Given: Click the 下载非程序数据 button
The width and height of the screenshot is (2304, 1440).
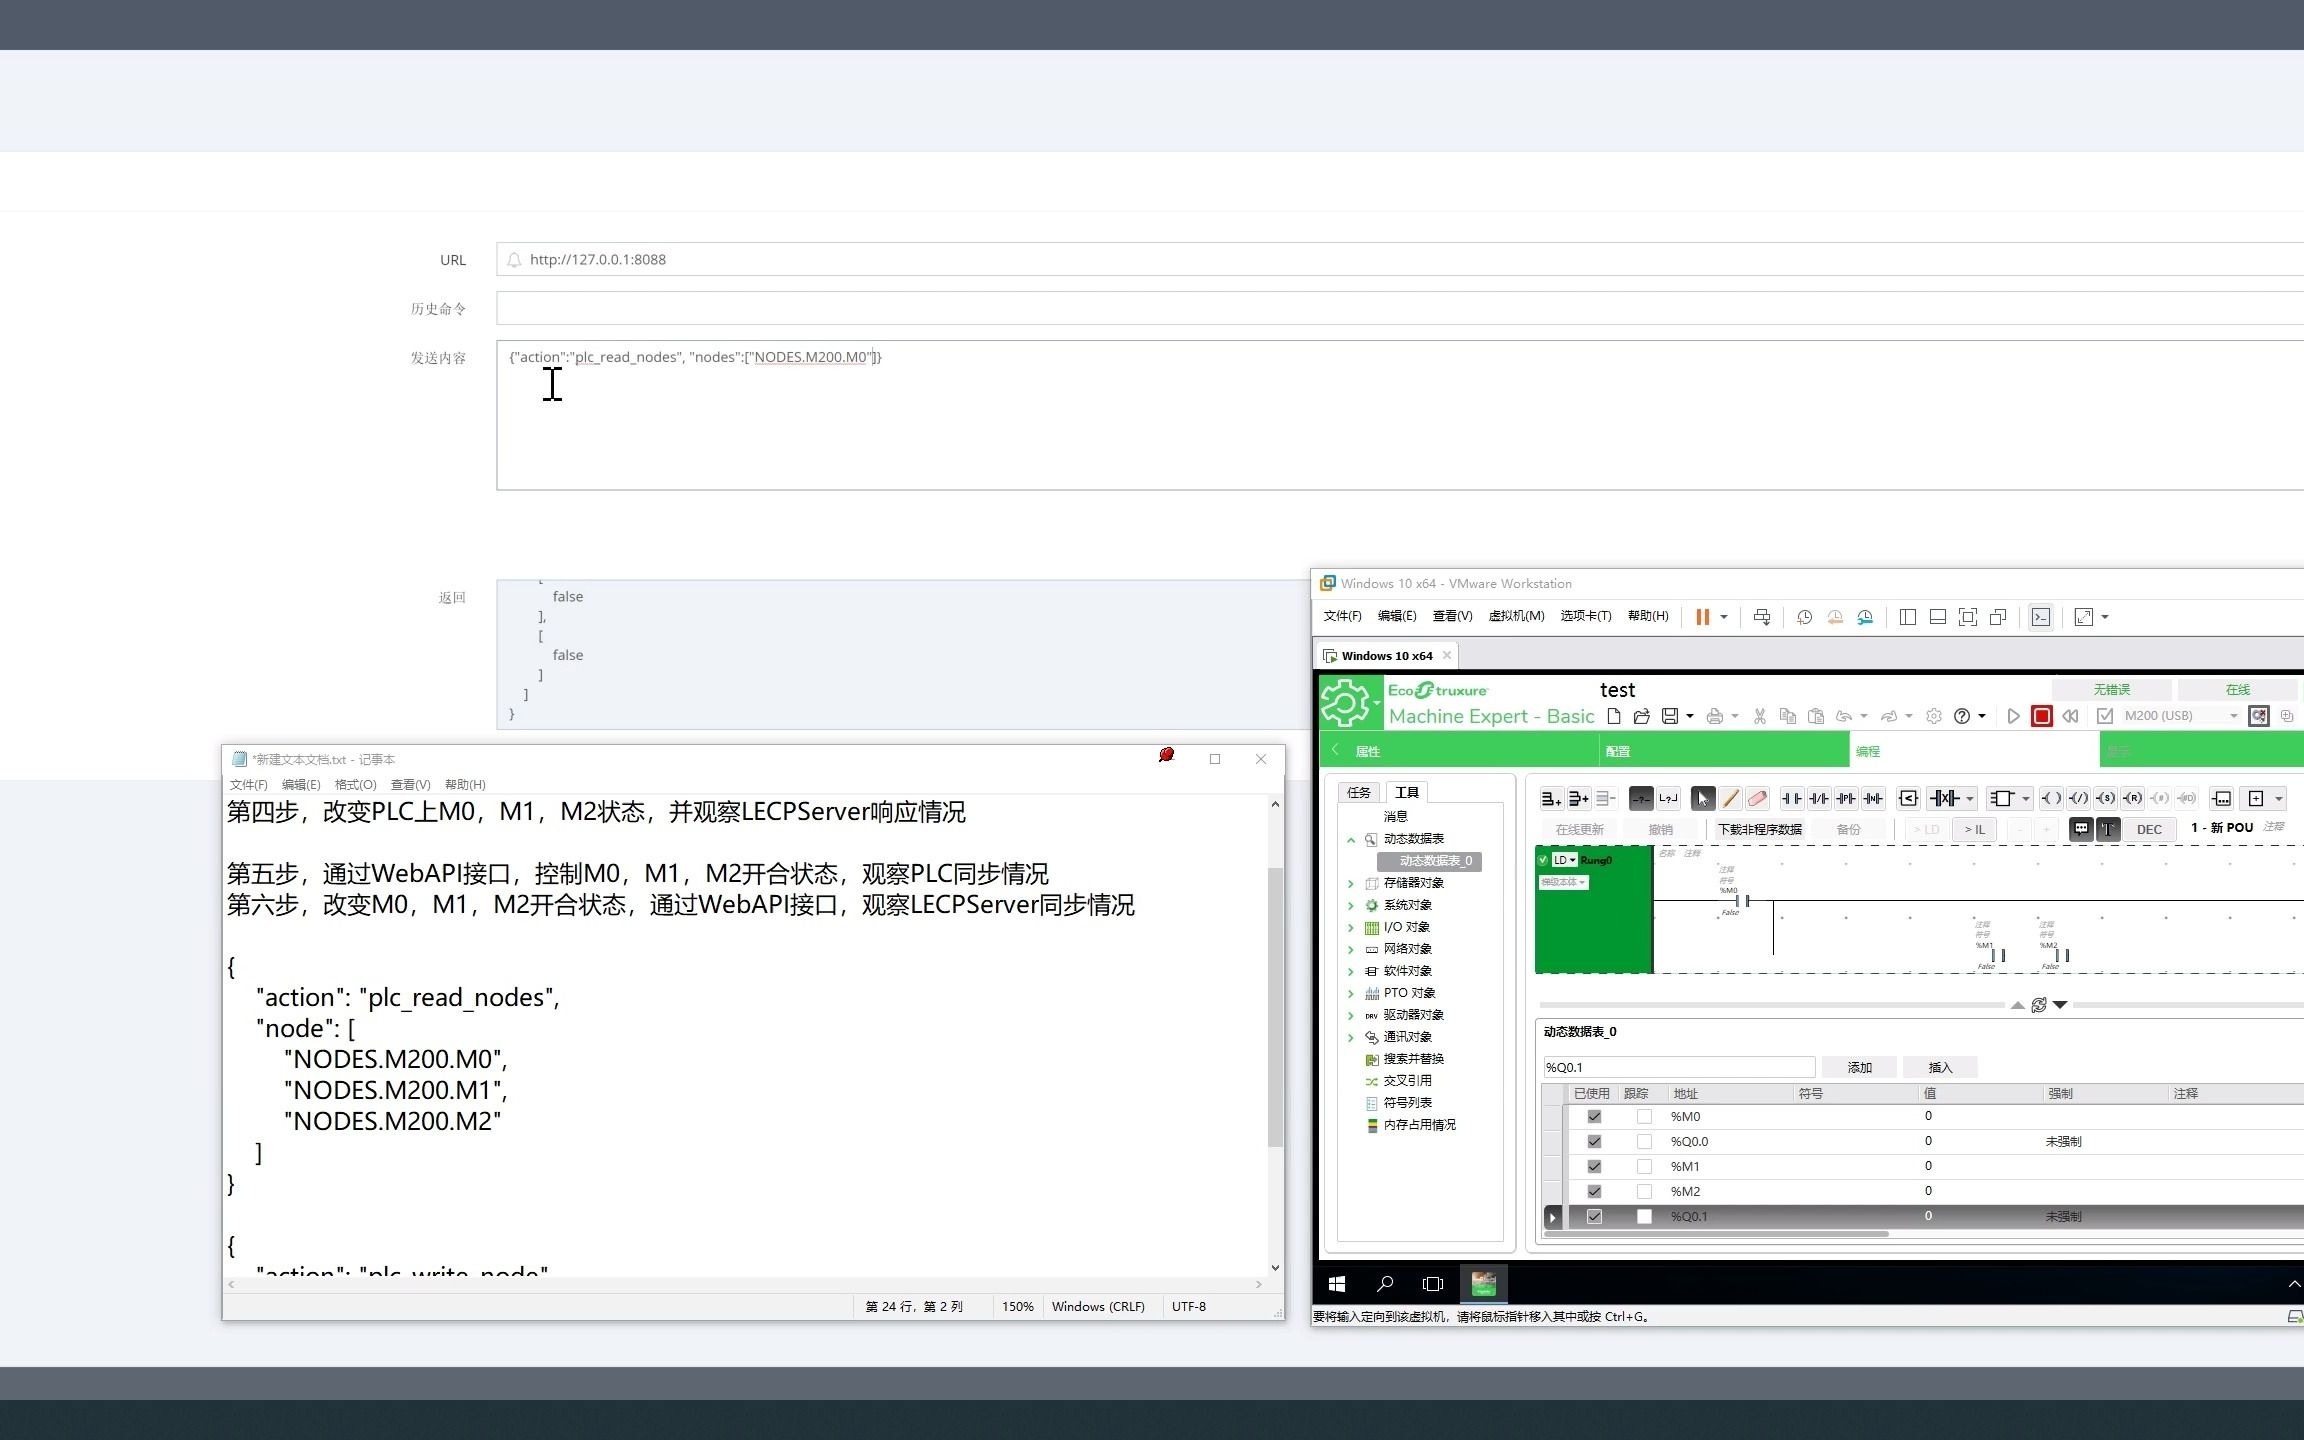Looking at the screenshot, I should tap(1761, 830).
